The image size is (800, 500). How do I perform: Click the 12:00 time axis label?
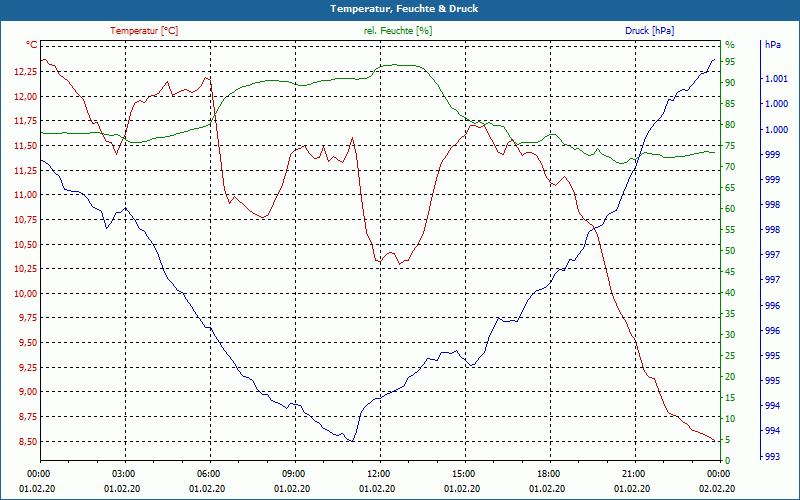click(x=380, y=474)
